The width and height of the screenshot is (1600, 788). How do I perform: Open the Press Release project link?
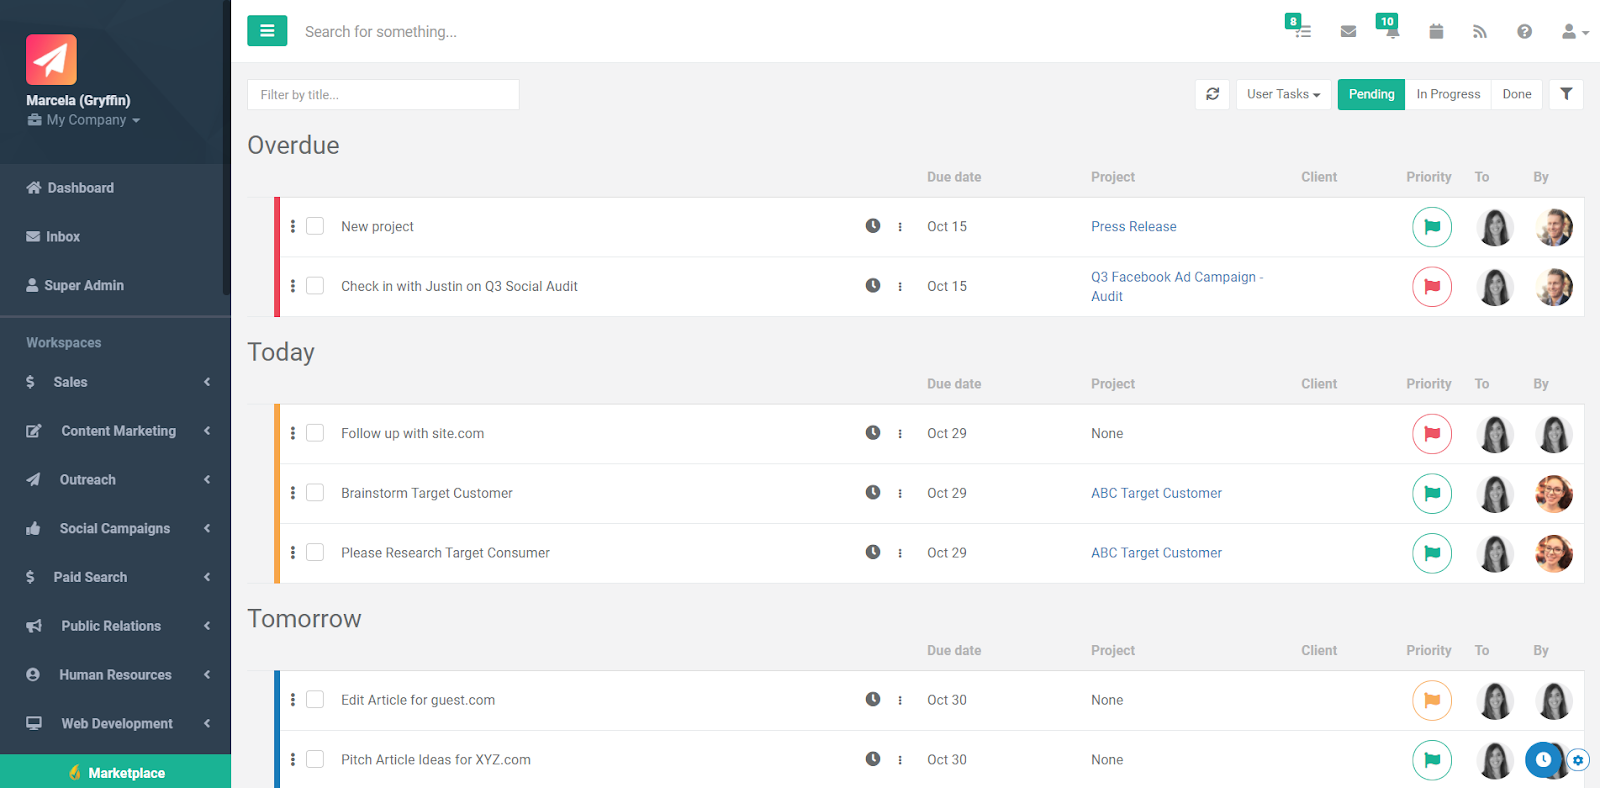[1133, 227]
